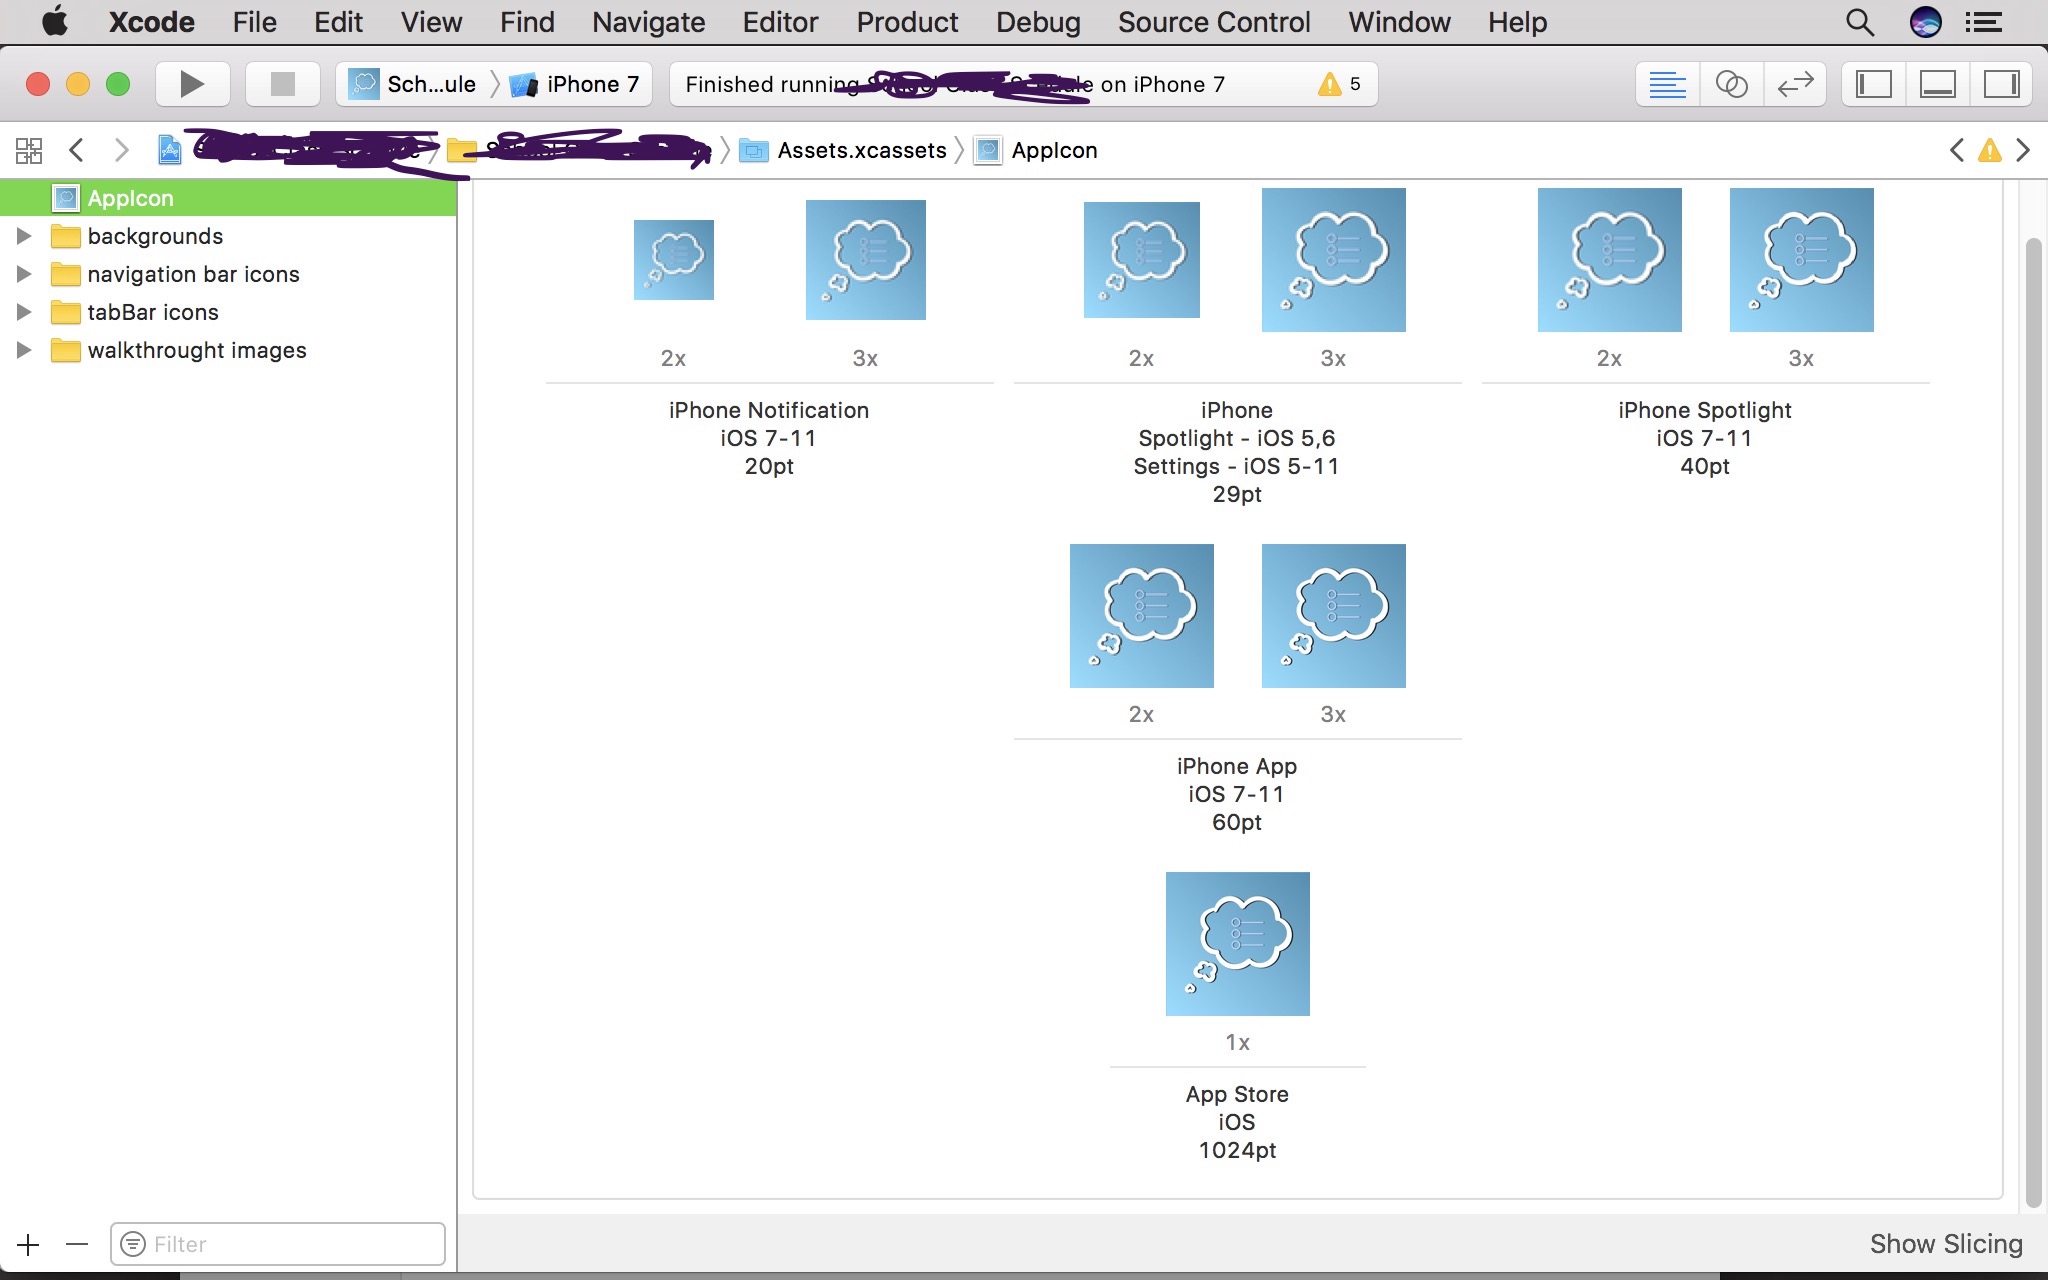The width and height of the screenshot is (2048, 1280).
Task: Show the Standard editor
Action: tap(1667, 84)
